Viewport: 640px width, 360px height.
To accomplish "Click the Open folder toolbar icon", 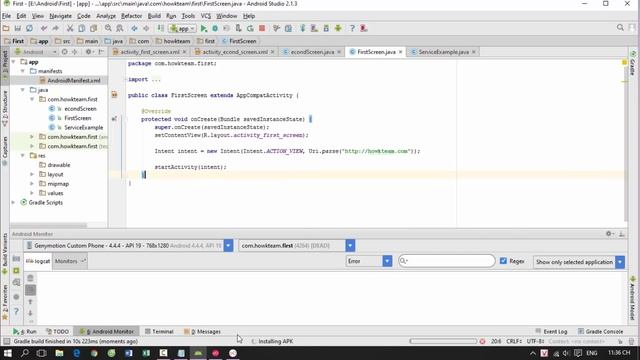I will 6,28.
